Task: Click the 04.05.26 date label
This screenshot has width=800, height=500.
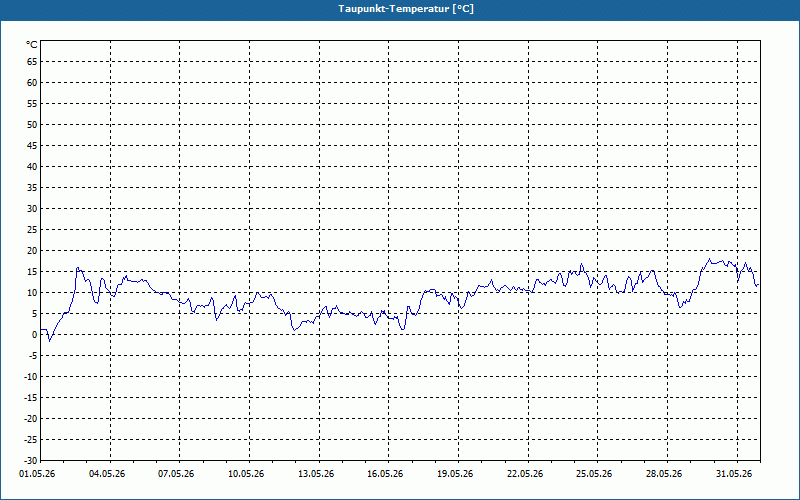Action: pyautogui.click(x=107, y=474)
